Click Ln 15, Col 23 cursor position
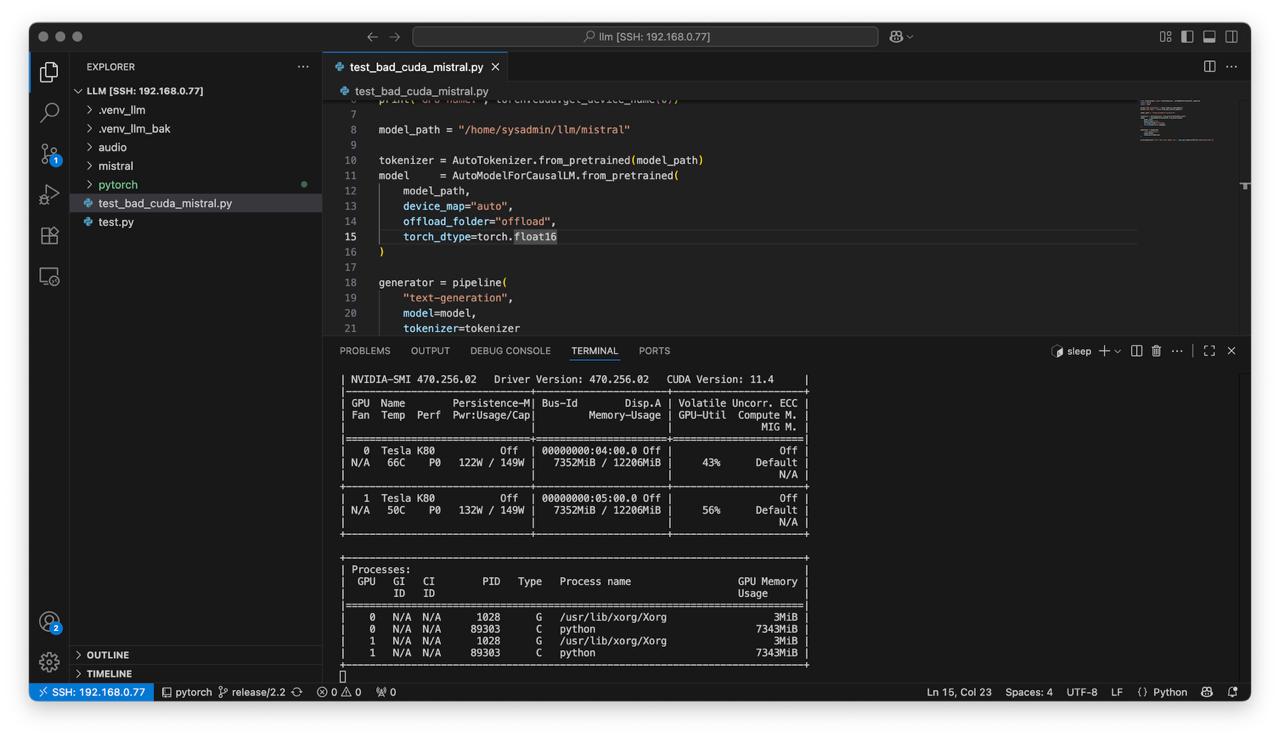The width and height of the screenshot is (1280, 737). coord(959,692)
